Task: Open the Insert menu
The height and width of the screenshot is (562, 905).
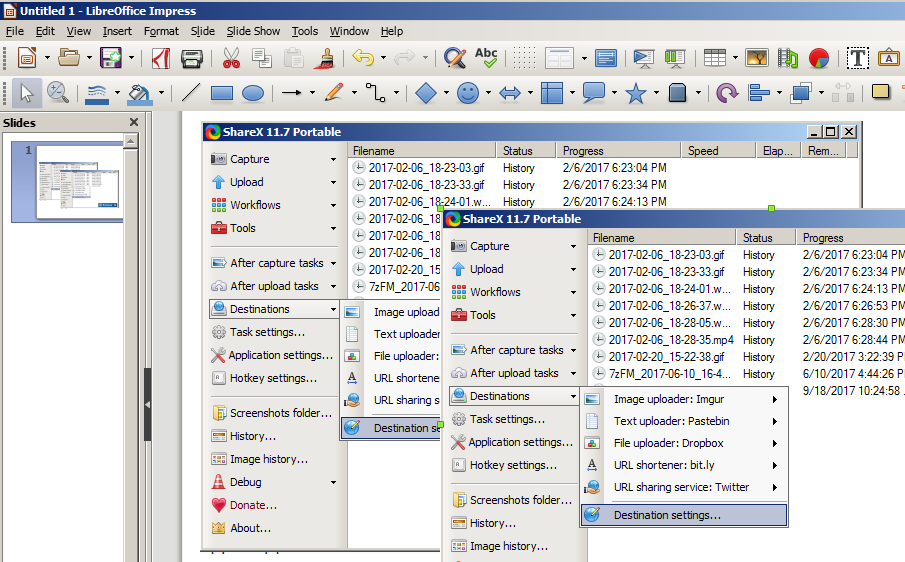Action: pyautogui.click(x=117, y=31)
